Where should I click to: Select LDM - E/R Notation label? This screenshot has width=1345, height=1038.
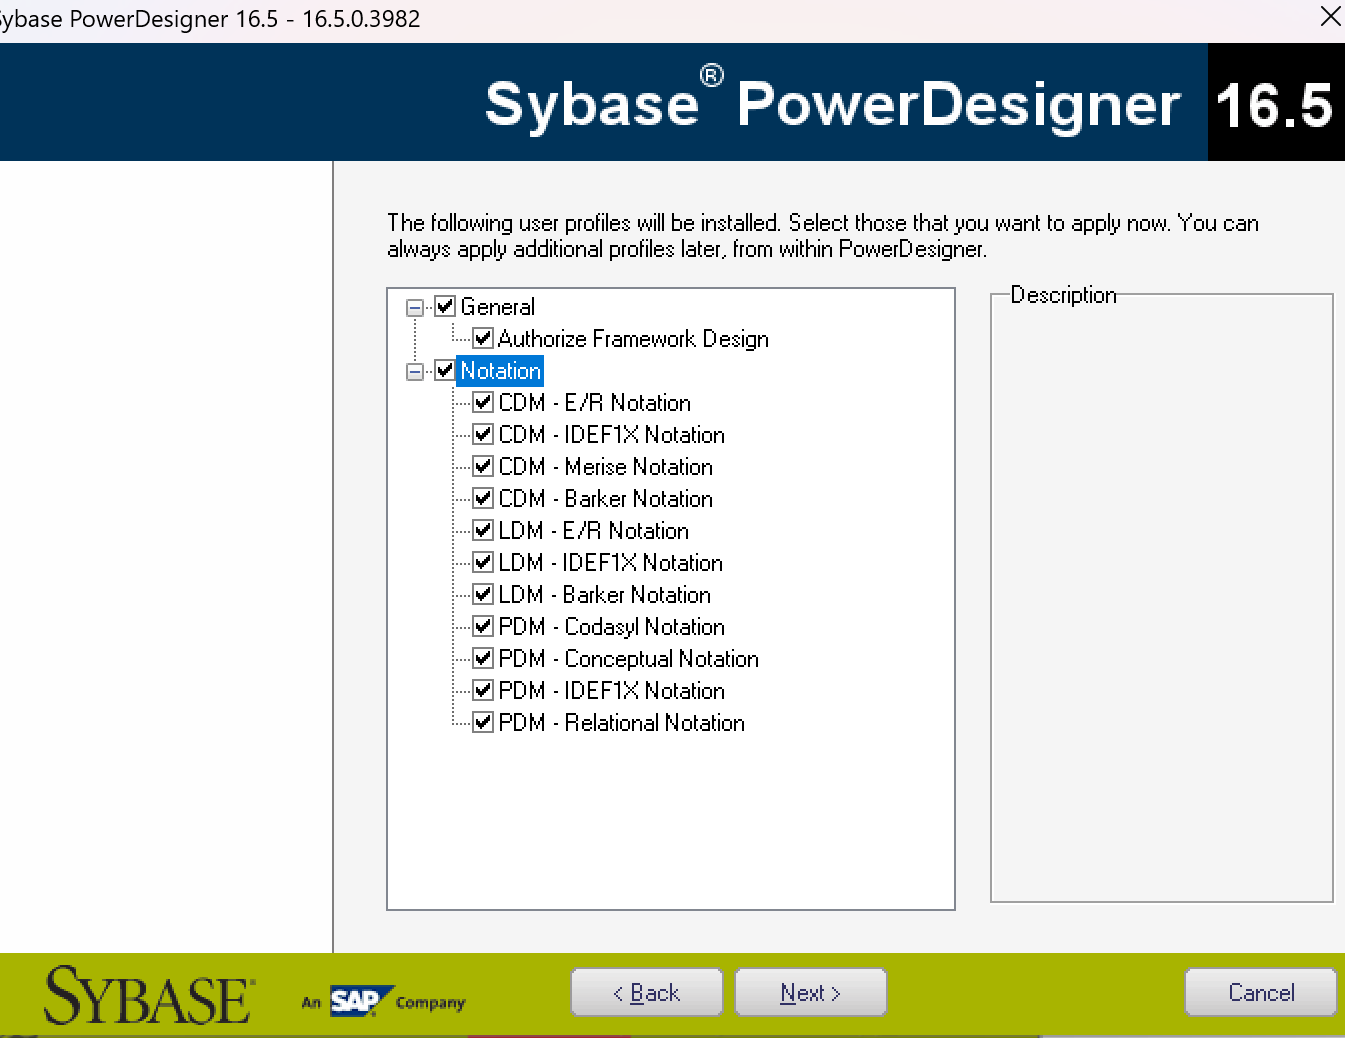point(594,531)
